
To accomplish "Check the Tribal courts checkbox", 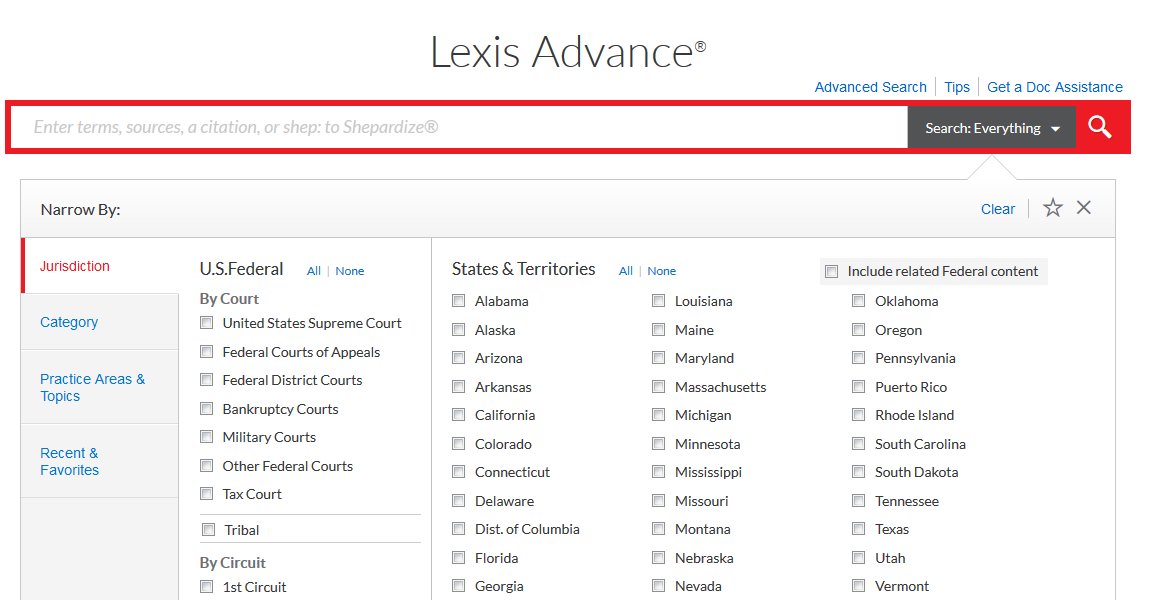I will pos(208,528).
